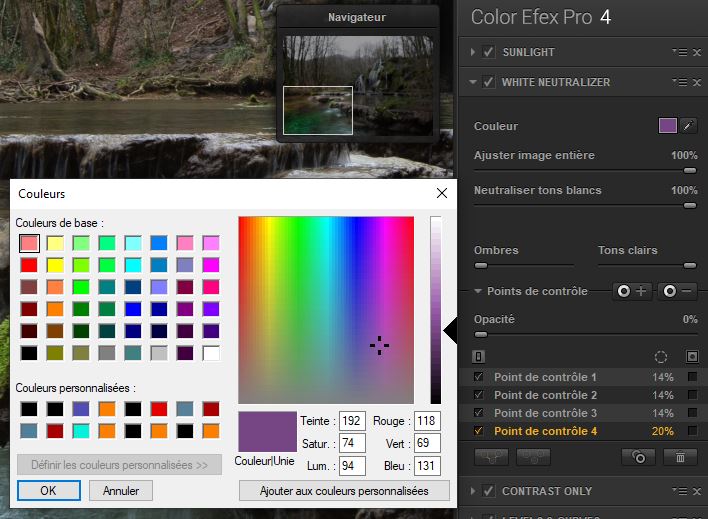708x519 pixels.
Task: Click the Lum. input field
Action: tap(352, 466)
